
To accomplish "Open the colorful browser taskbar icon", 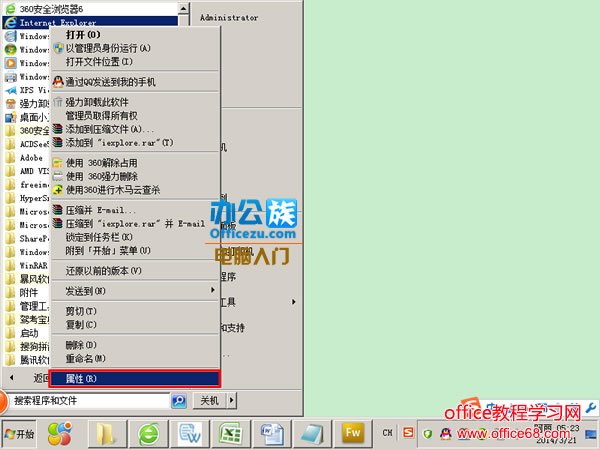I will [60, 434].
